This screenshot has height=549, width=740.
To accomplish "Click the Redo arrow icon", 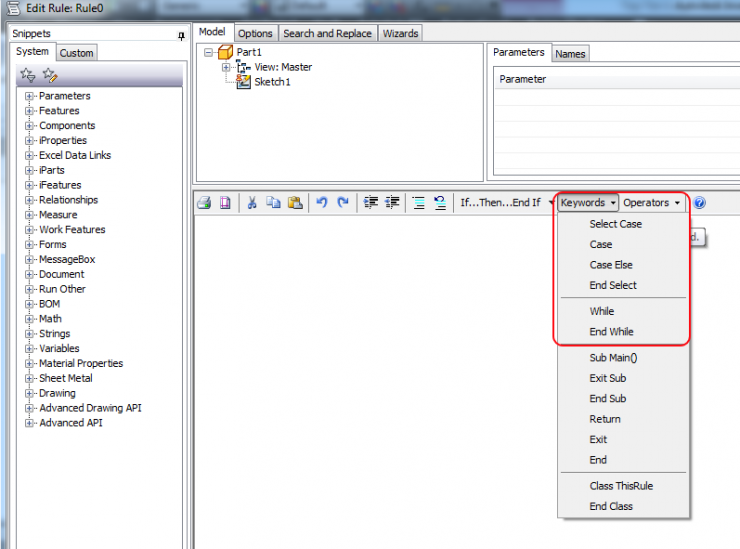I will [343, 203].
